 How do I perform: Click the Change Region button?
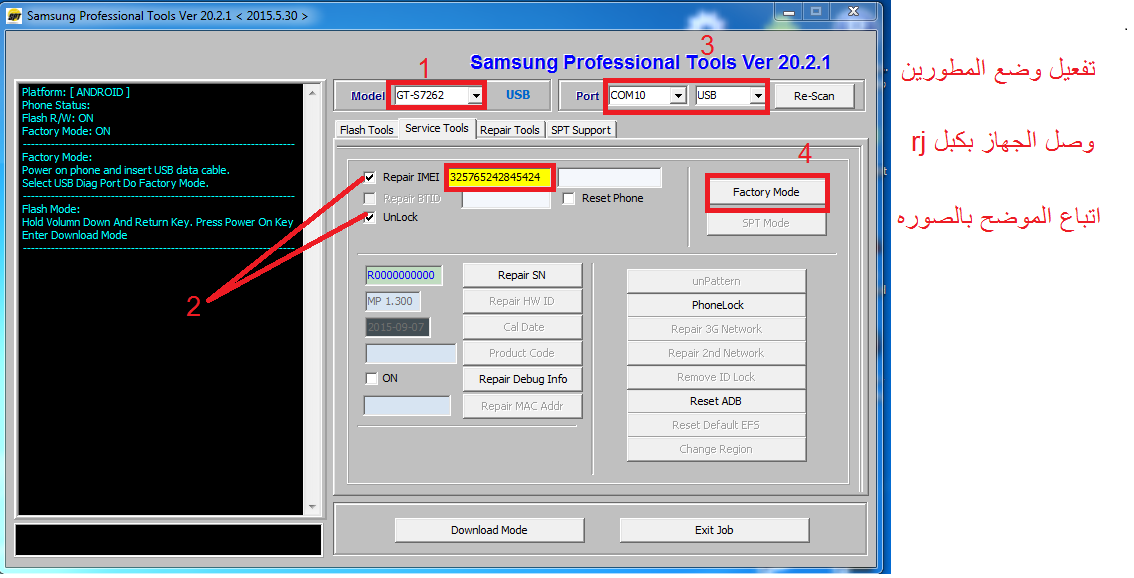717,449
